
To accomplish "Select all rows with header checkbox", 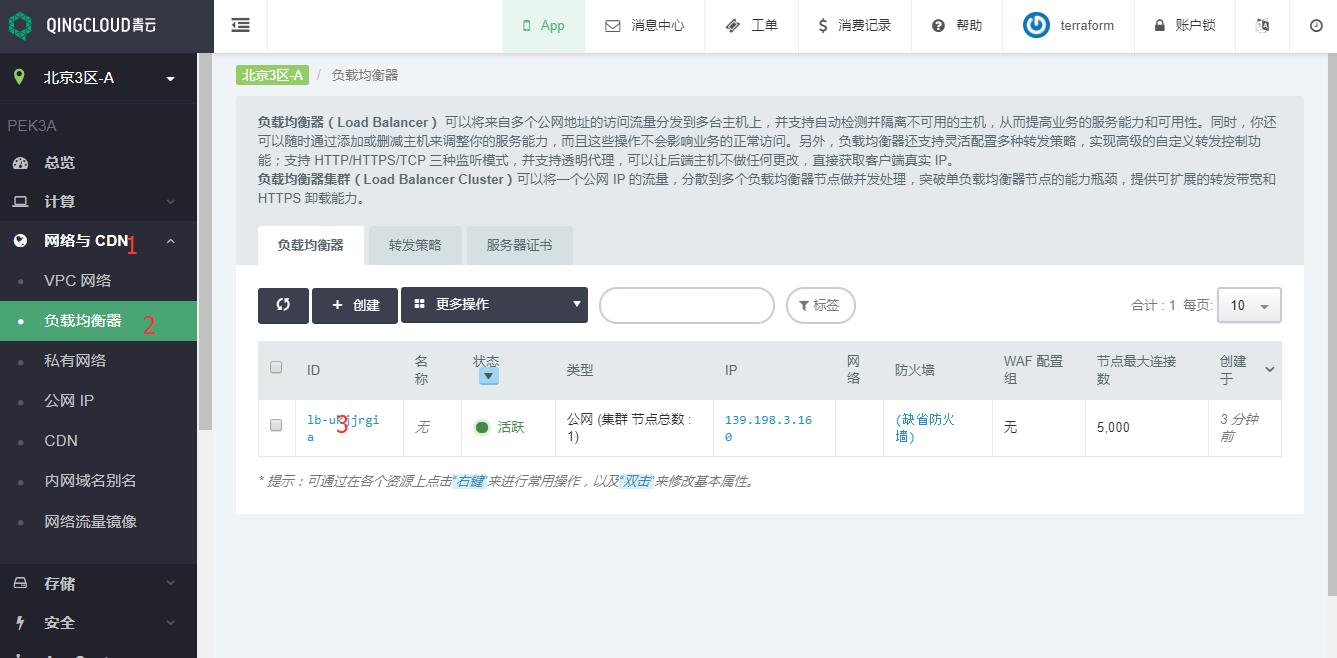I will (276, 367).
